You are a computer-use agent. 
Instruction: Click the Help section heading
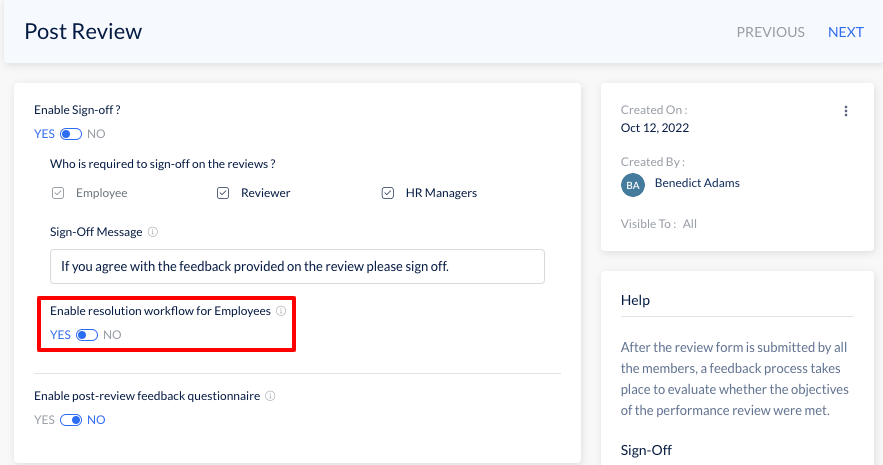pyautogui.click(x=635, y=300)
